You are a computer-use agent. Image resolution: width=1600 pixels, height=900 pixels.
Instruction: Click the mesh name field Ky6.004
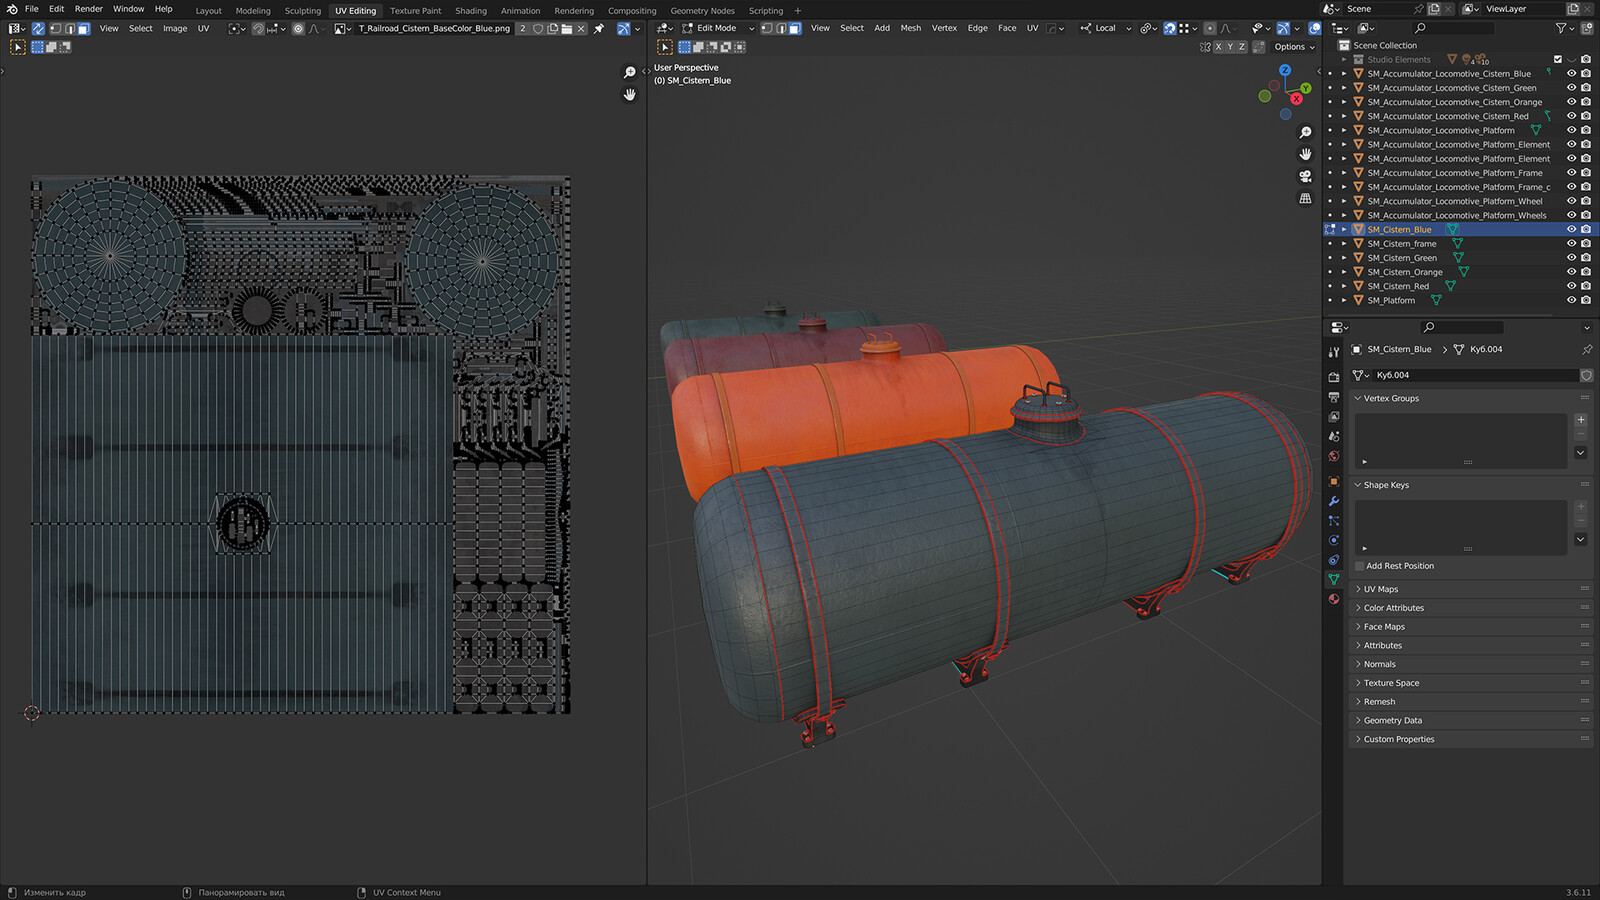(1475, 375)
